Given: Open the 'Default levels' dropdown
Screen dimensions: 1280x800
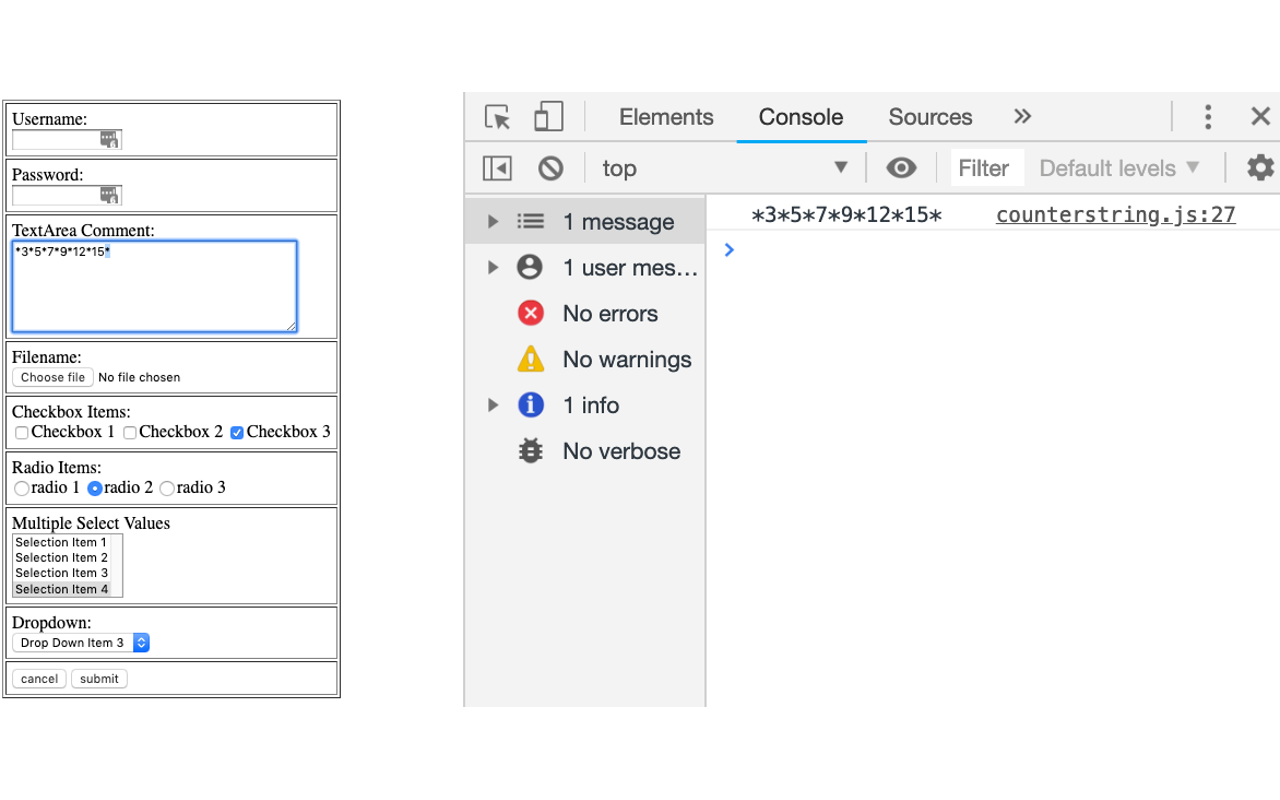Looking at the screenshot, I should pyautogui.click(x=1120, y=168).
